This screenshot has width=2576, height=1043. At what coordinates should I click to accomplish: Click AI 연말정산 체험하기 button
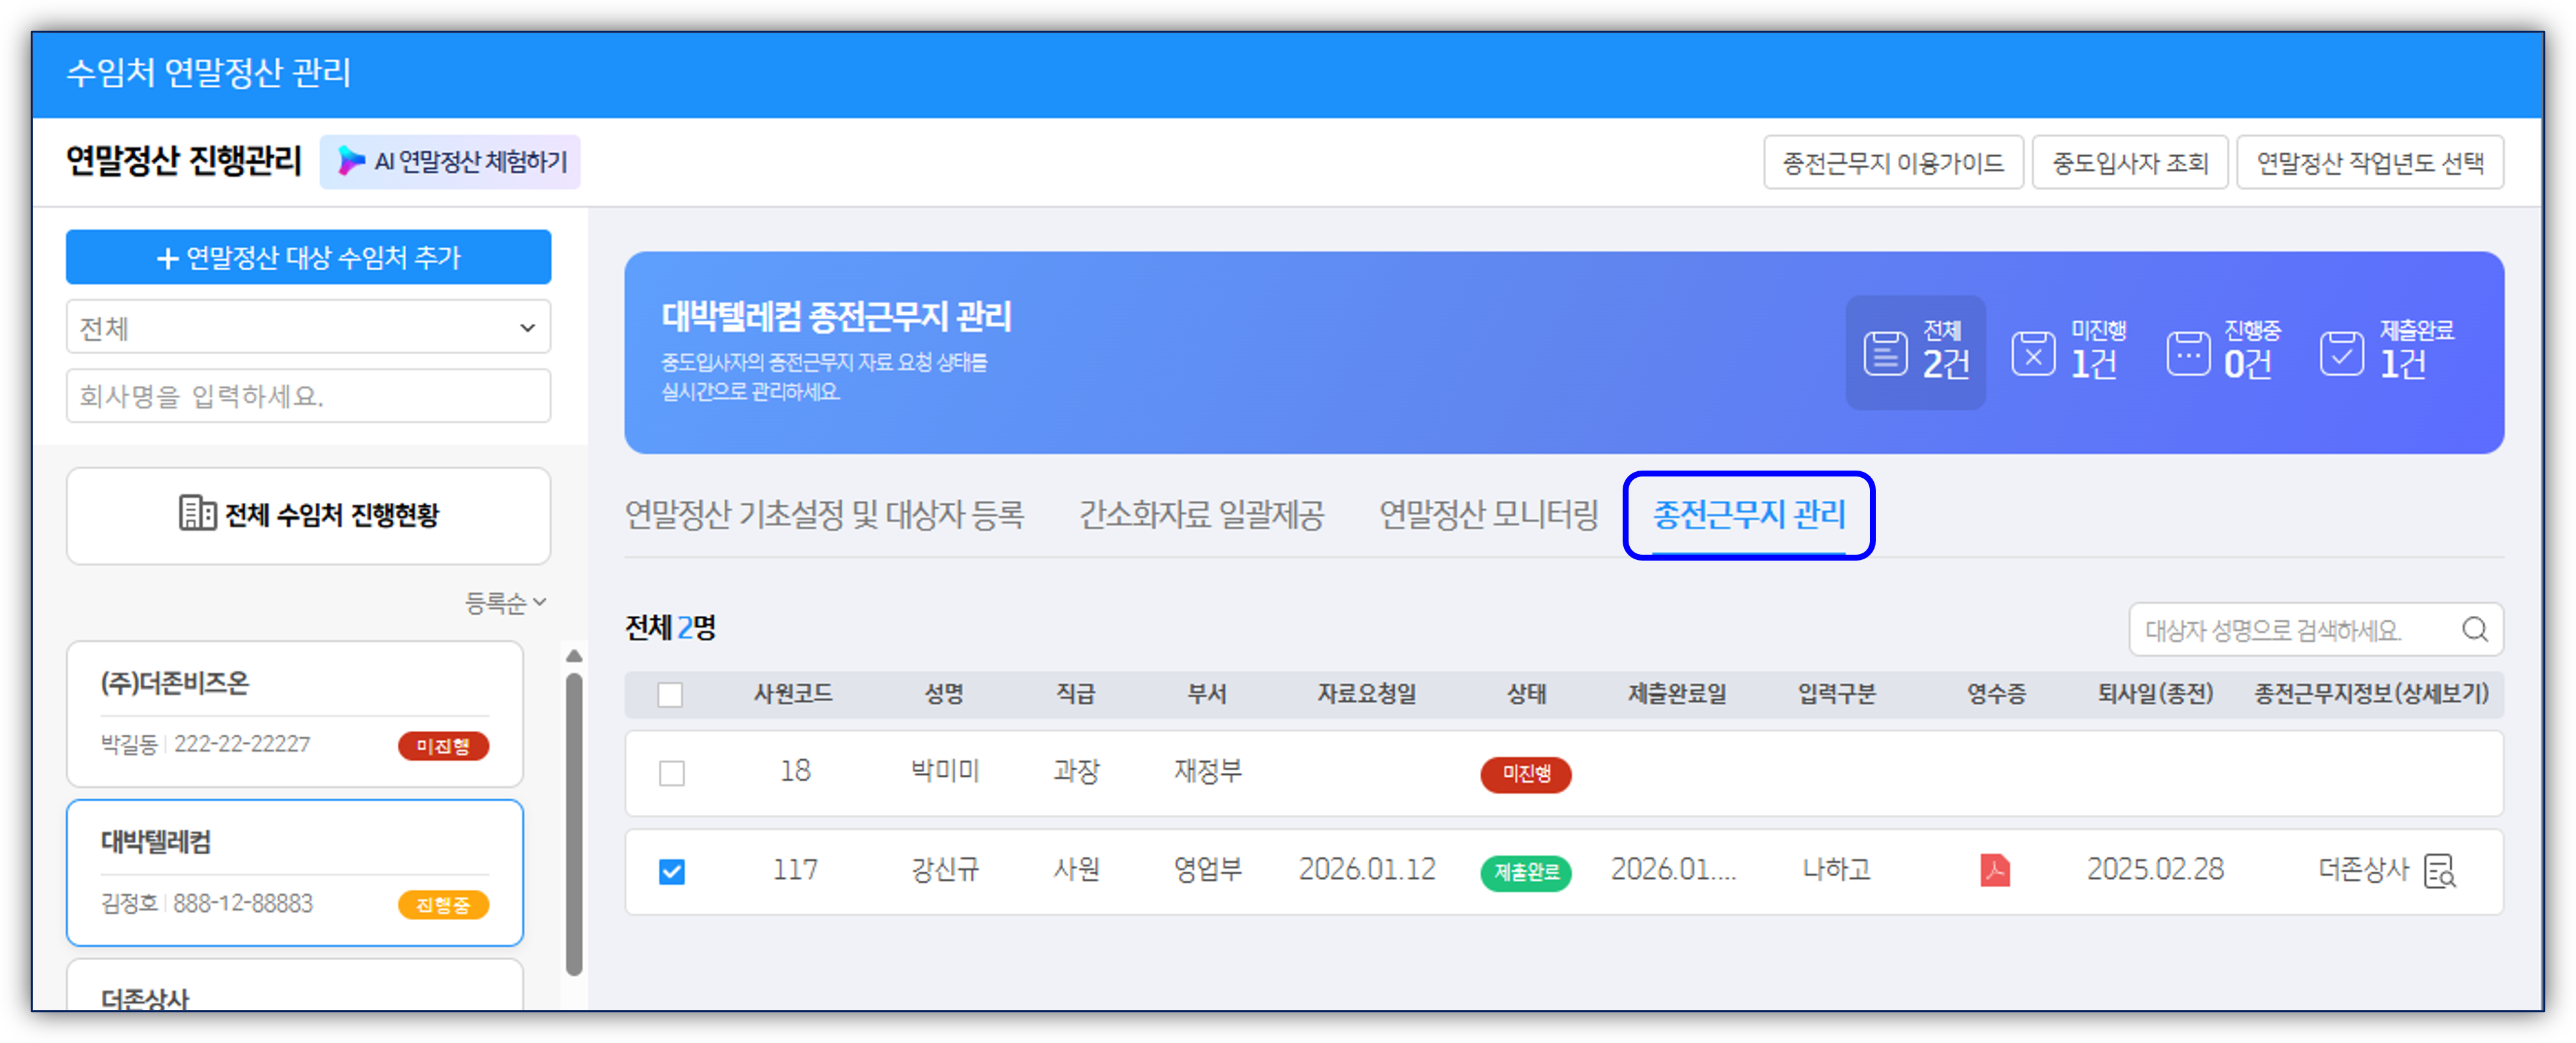(x=450, y=161)
